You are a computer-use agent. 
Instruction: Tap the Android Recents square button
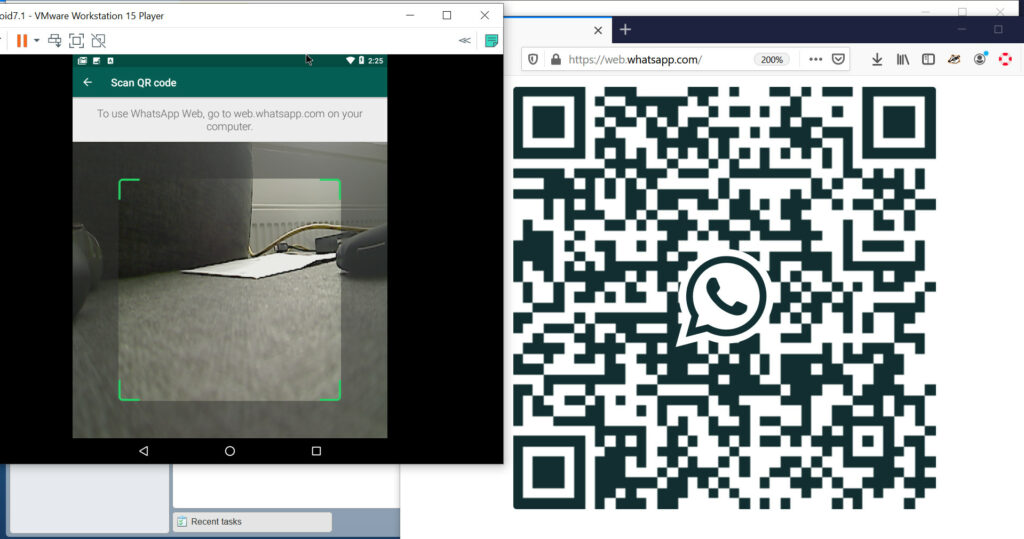click(x=316, y=451)
